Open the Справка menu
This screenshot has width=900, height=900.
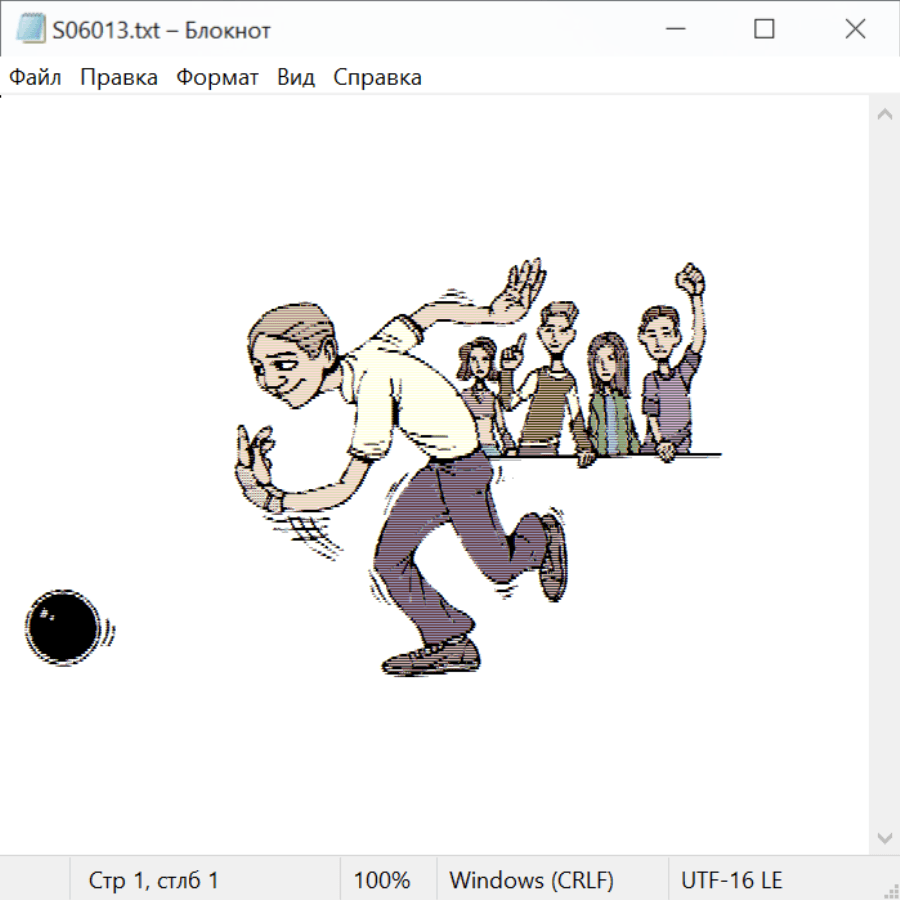(377, 78)
